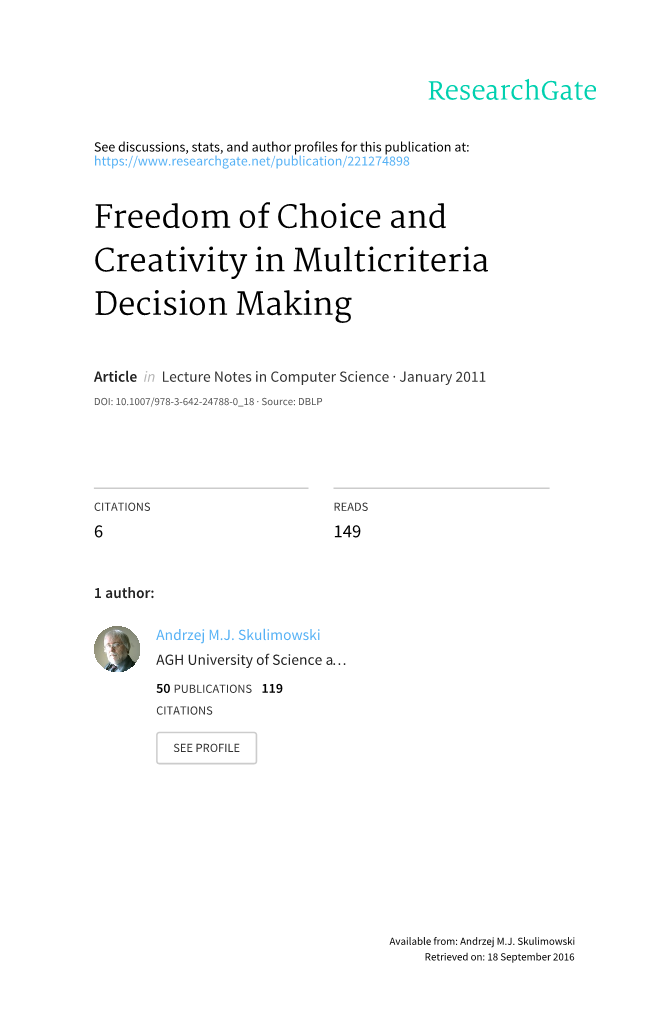Click the January 2011 publication date
The image size is (667, 1026).
coord(443,377)
